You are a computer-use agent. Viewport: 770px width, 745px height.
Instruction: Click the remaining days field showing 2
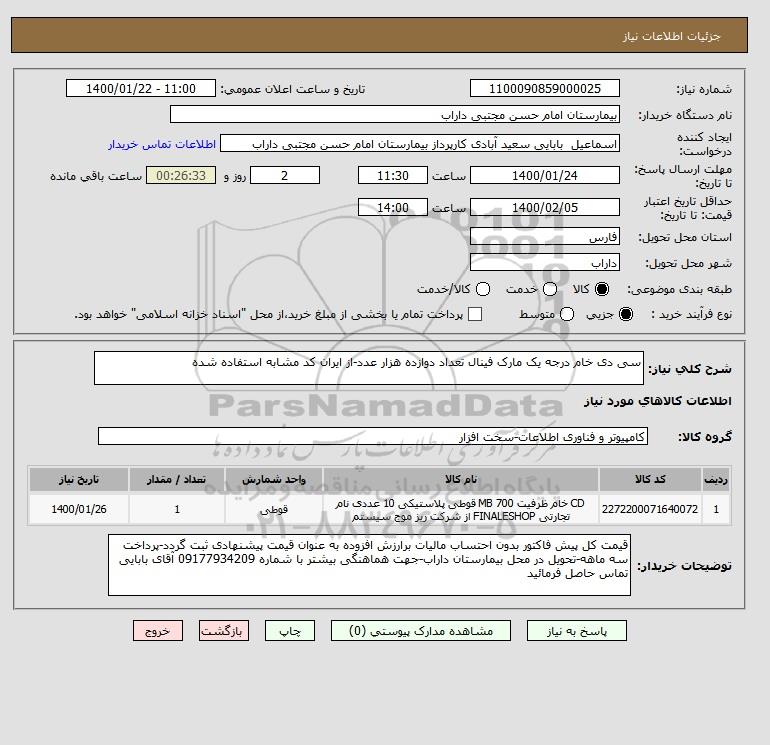[x=285, y=175]
